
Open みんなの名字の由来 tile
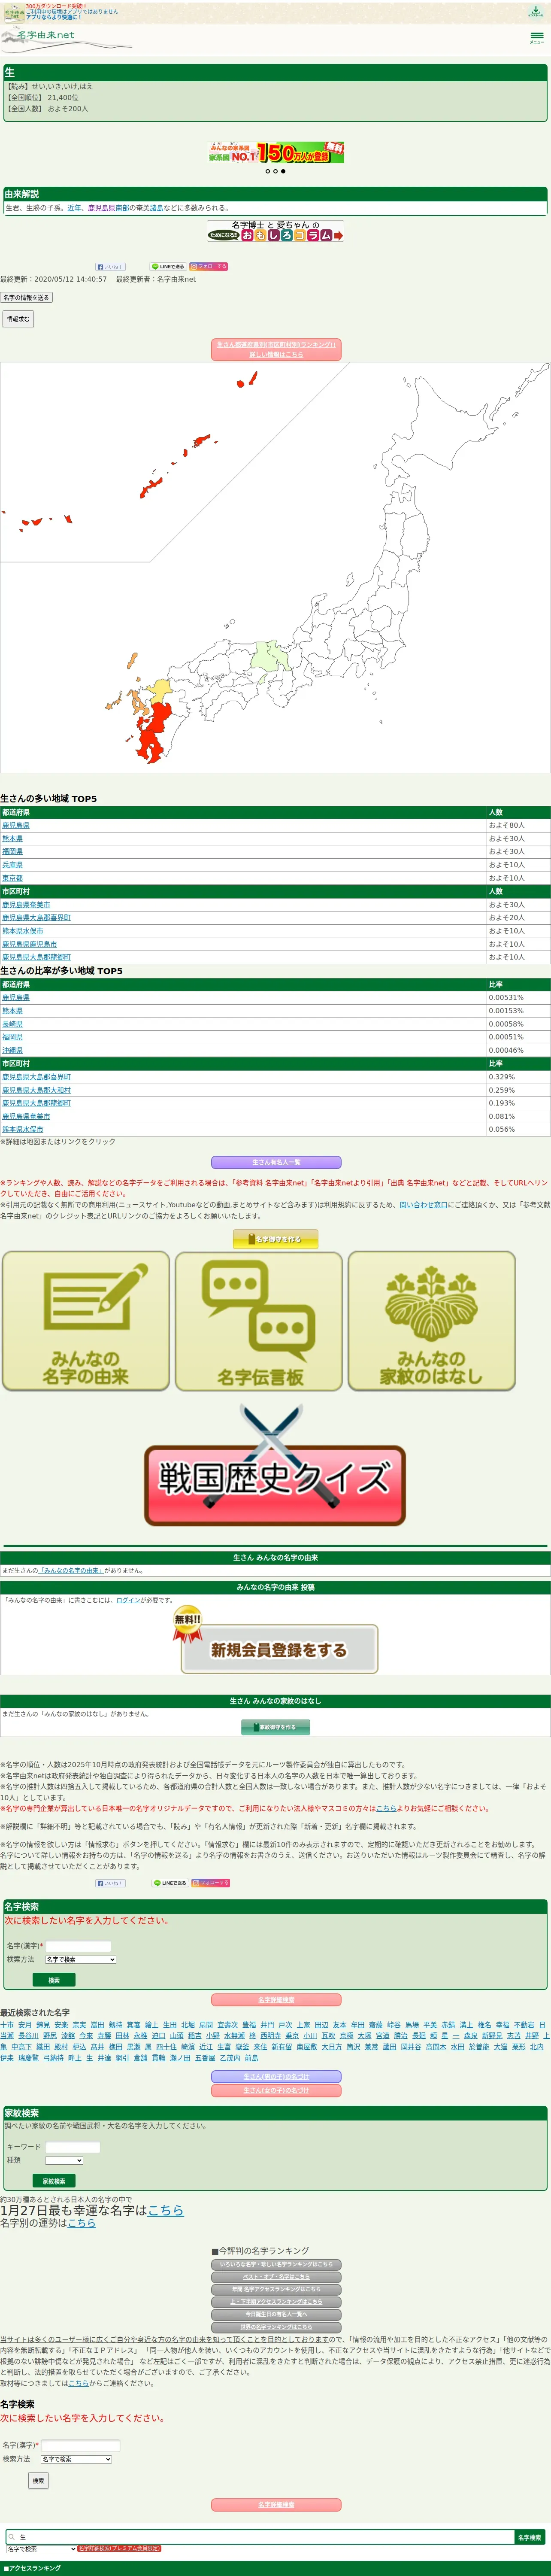(x=86, y=1321)
